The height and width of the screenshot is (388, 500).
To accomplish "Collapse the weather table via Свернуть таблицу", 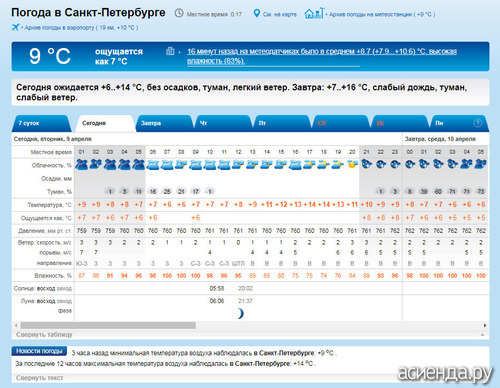I will coord(44,335).
